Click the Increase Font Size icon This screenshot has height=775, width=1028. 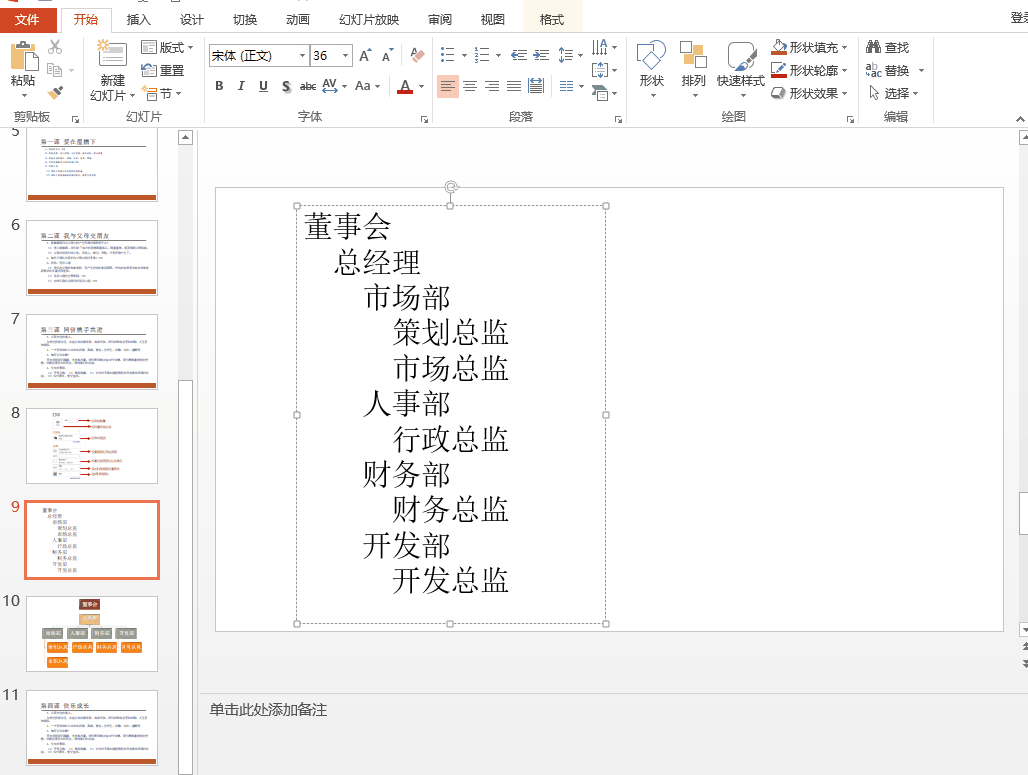[x=365, y=58]
